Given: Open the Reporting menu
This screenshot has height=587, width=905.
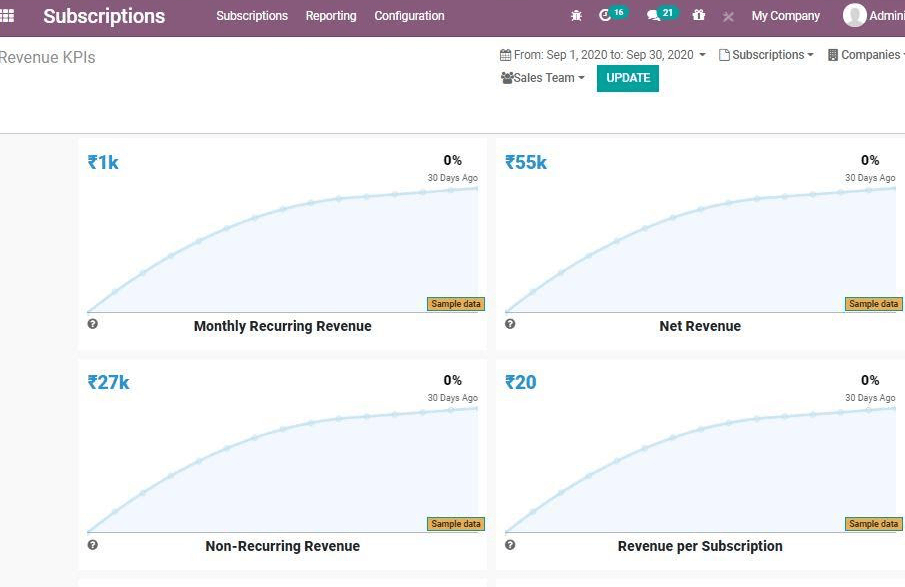Looking at the screenshot, I should [x=331, y=16].
